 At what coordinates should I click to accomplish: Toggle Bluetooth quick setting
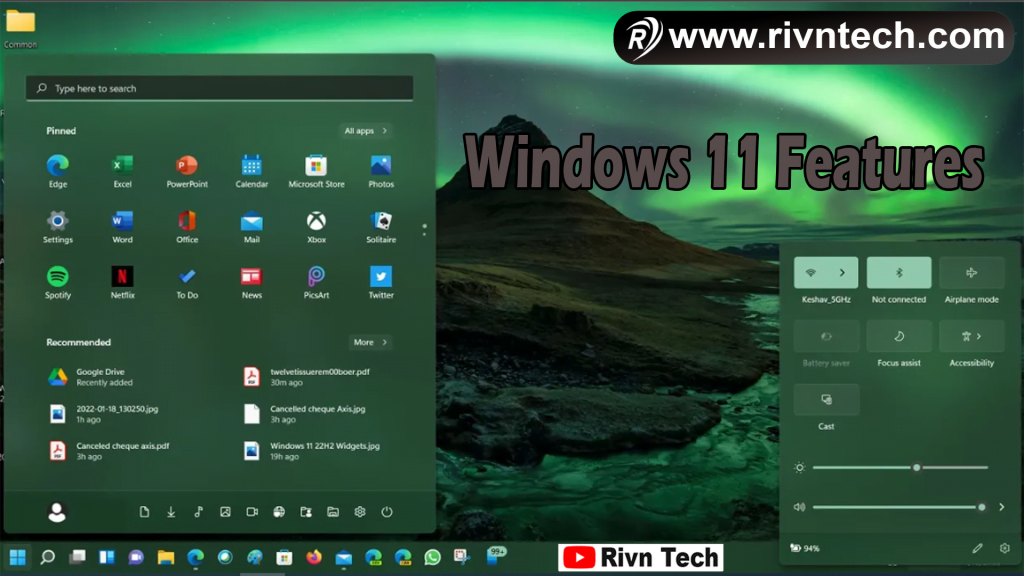tap(899, 272)
